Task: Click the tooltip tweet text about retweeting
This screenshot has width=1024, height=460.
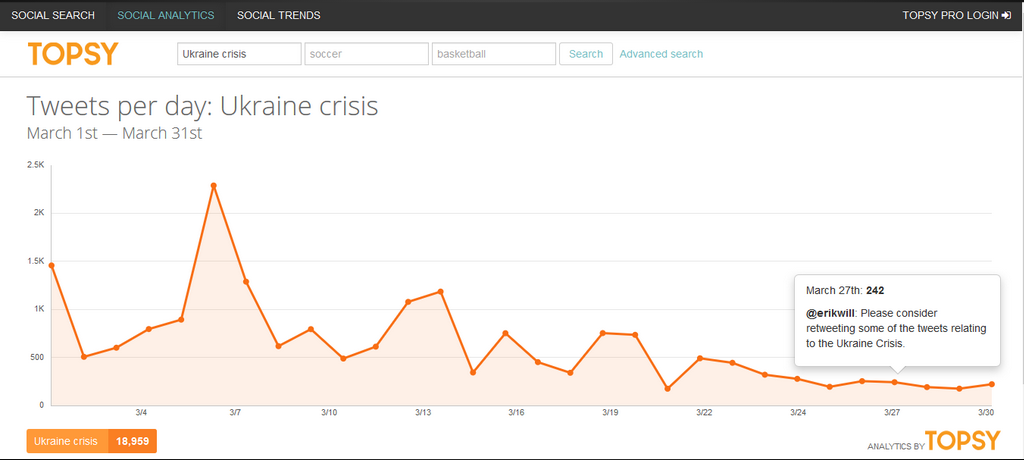Action: [x=896, y=328]
